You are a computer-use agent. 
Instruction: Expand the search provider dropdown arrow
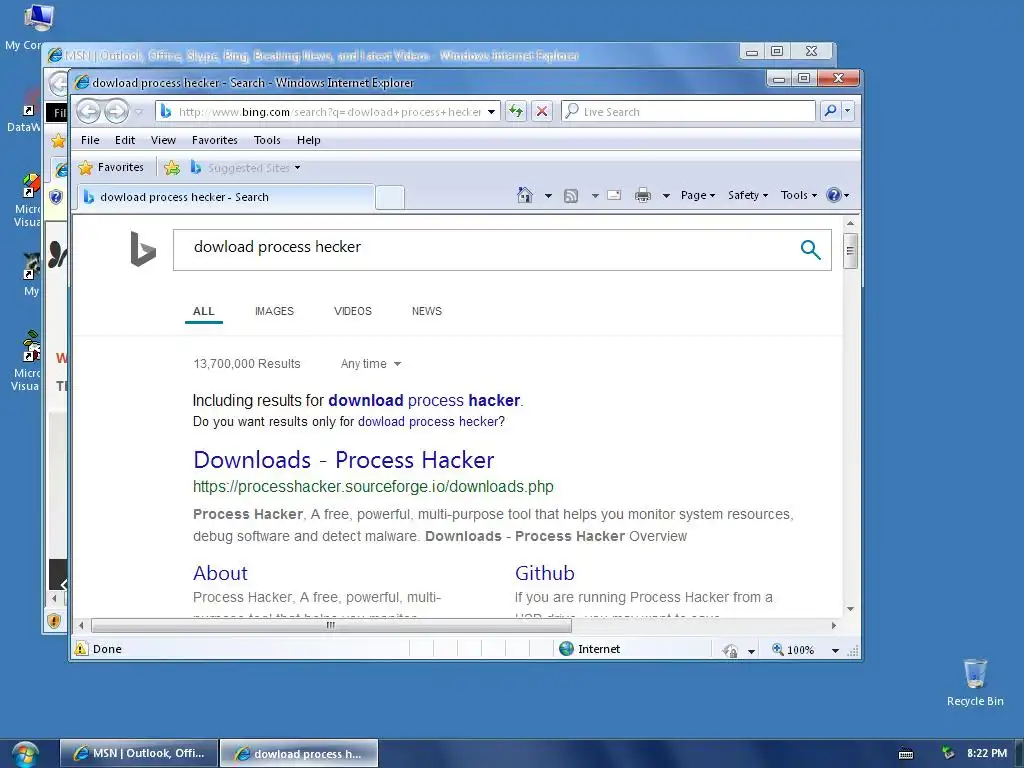tap(847, 111)
